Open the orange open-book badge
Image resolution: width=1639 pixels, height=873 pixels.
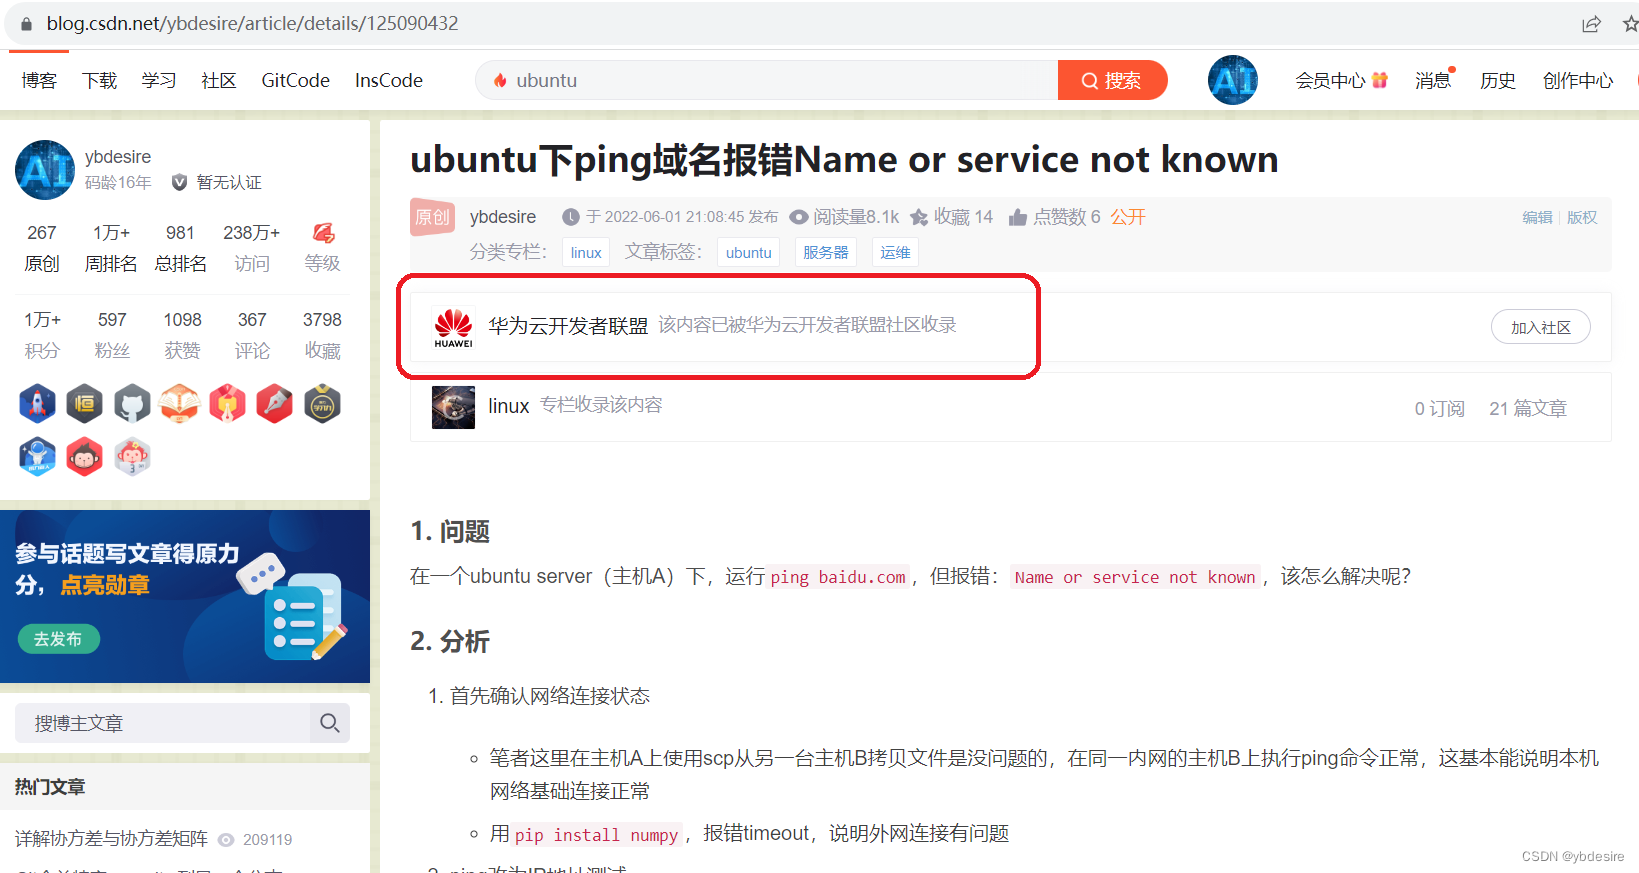(x=180, y=404)
